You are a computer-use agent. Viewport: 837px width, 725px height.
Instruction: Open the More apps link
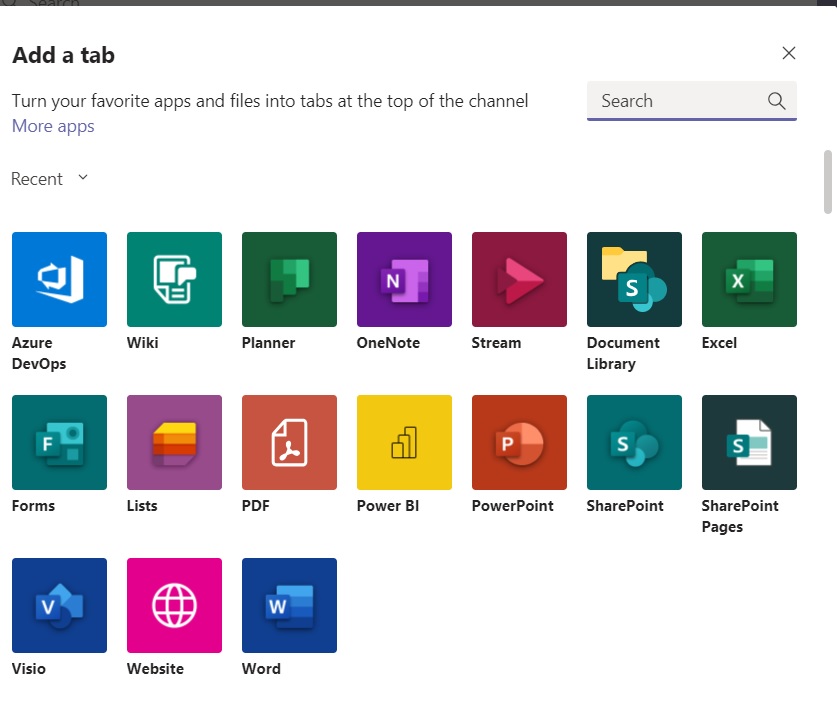(x=53, y=126)
